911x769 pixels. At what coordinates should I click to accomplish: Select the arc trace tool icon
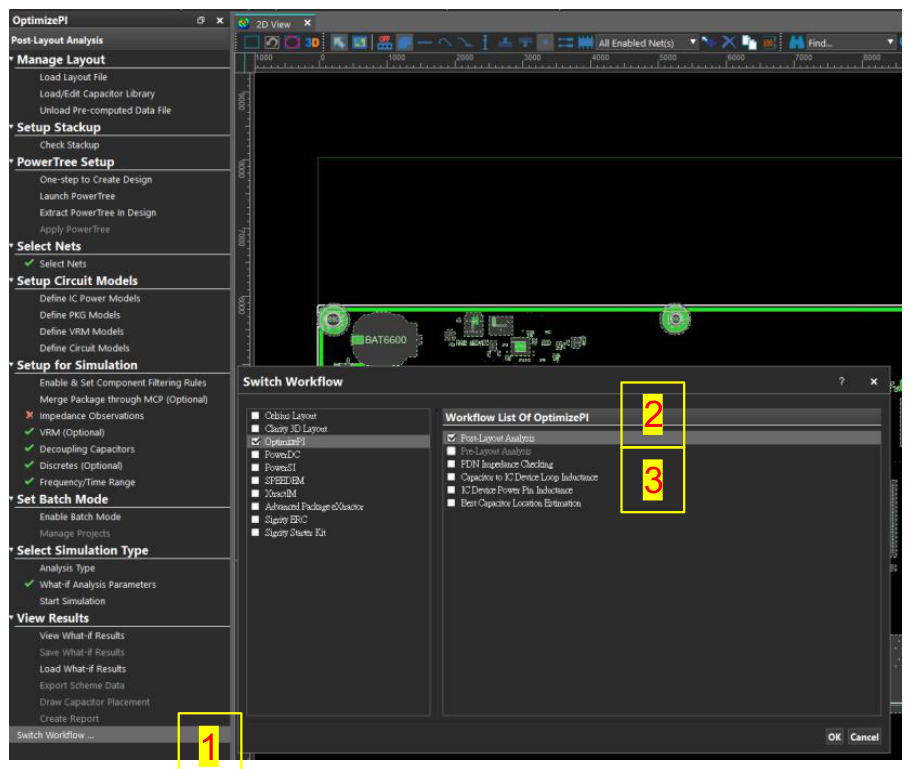445,42
